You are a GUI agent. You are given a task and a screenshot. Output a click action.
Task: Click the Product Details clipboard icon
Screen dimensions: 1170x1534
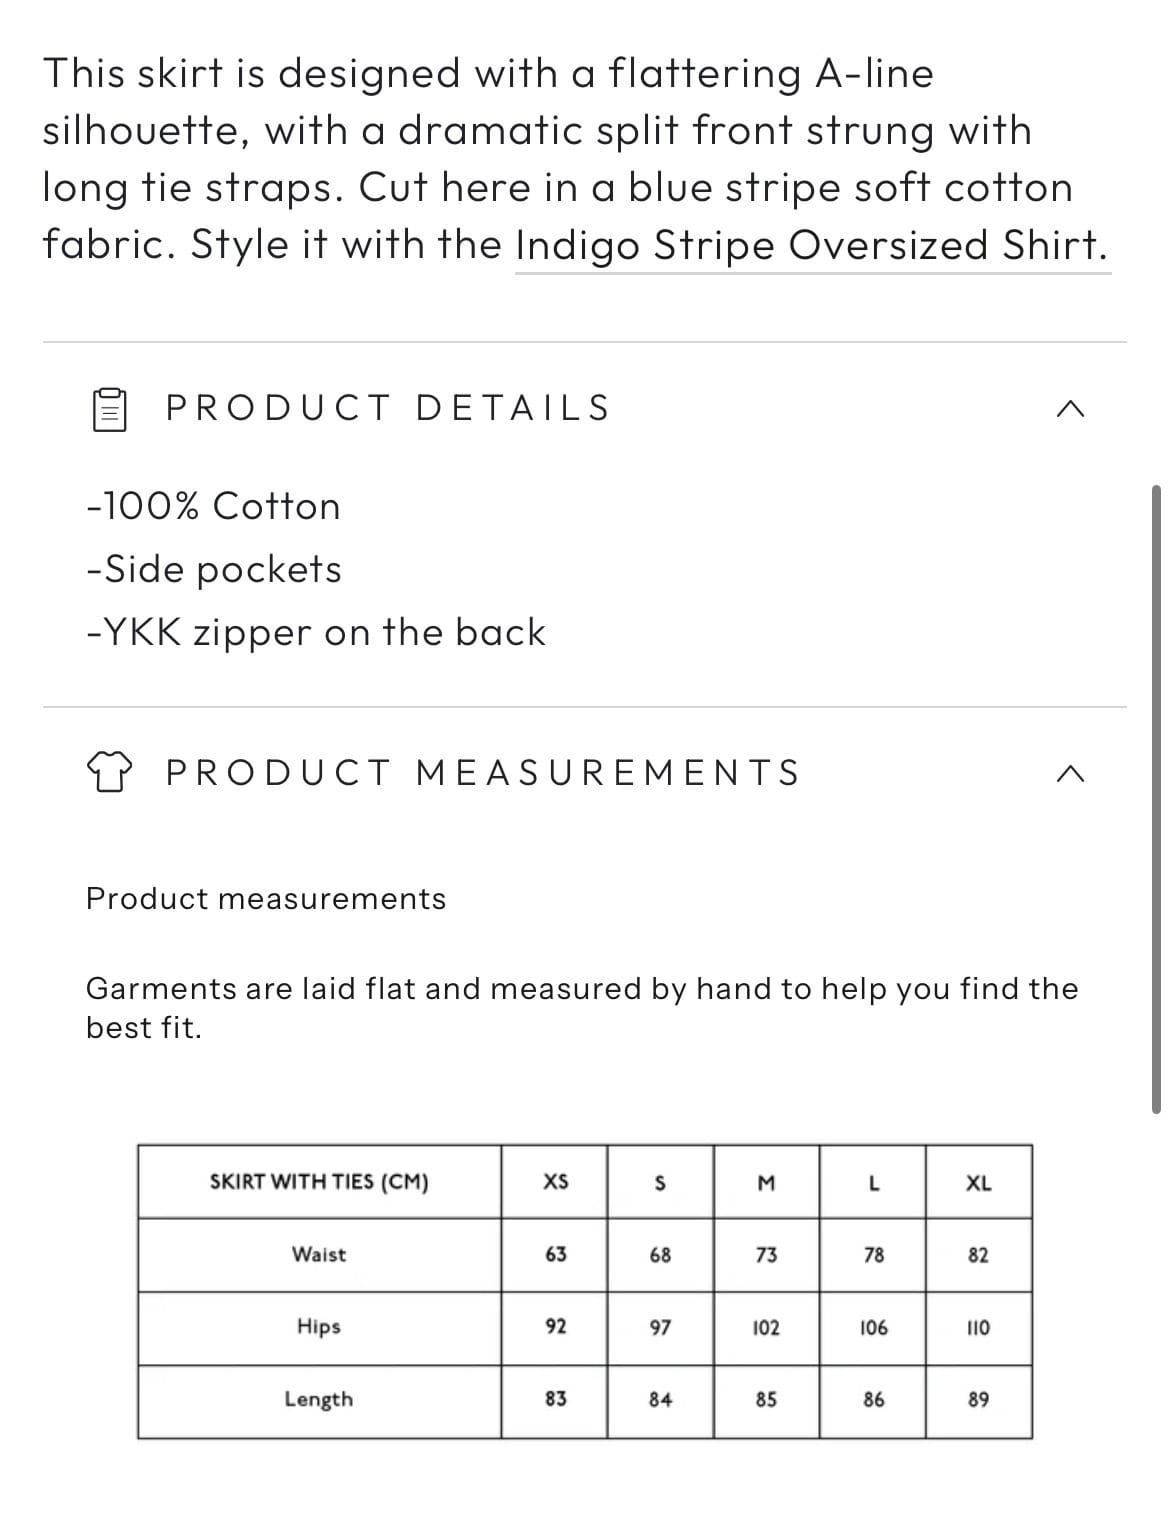coord(109,409)
